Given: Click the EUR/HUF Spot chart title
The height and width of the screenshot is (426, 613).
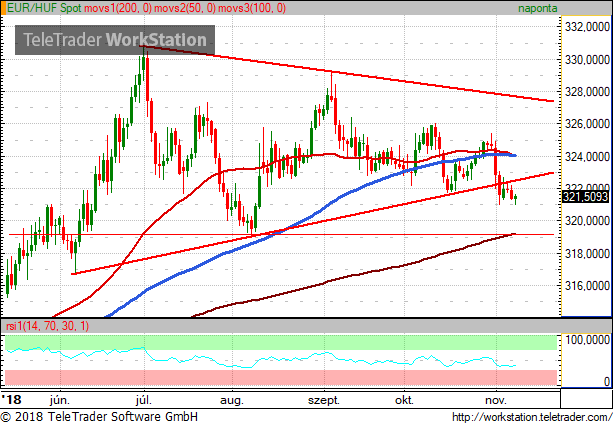Looking at the screenshot, I should tap(44, 8).
